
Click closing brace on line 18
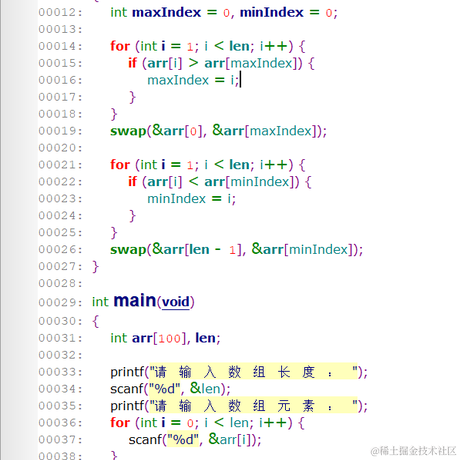click(114, 114)
